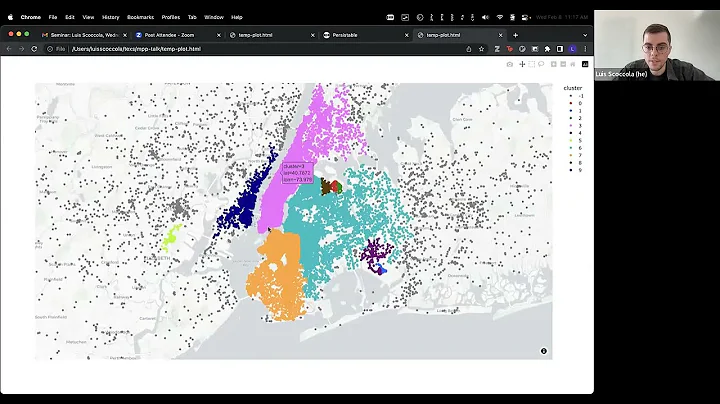Toggle cluster 1 in the legend
This screenshot has width=720, height=404.
tap(575, 111)
